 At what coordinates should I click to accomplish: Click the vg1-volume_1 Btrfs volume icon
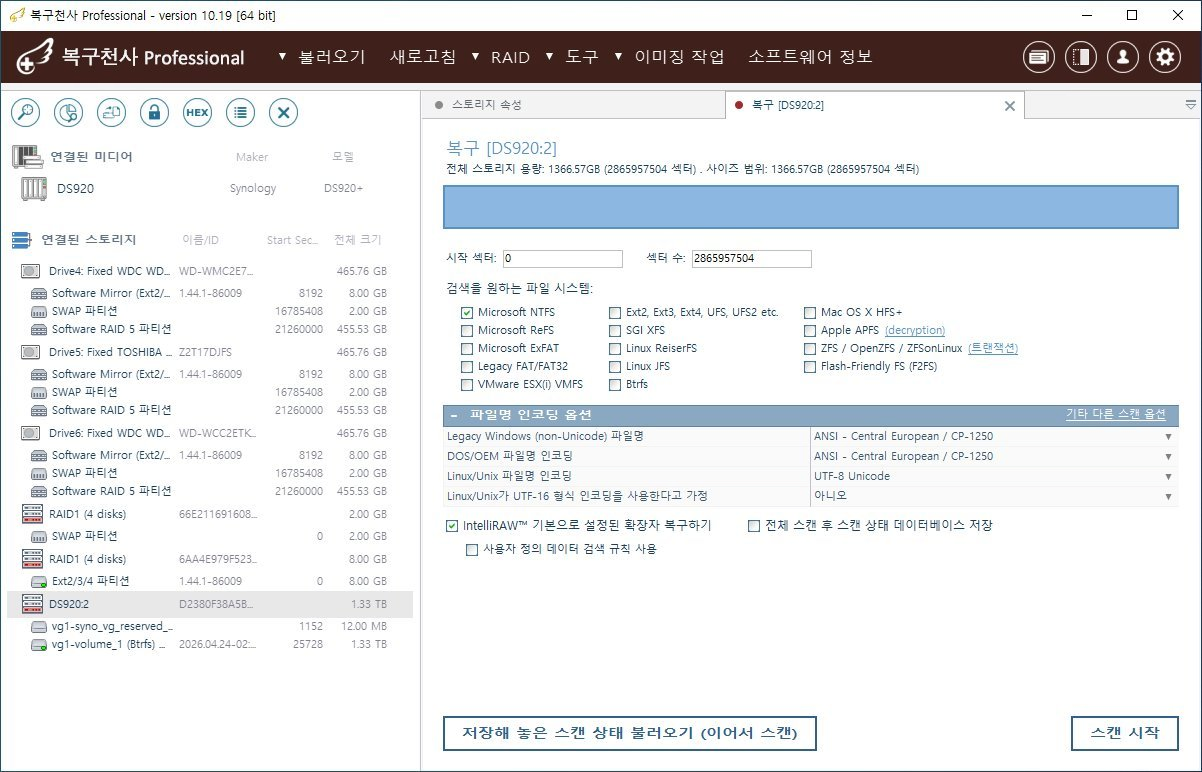[x=39, y=645]
